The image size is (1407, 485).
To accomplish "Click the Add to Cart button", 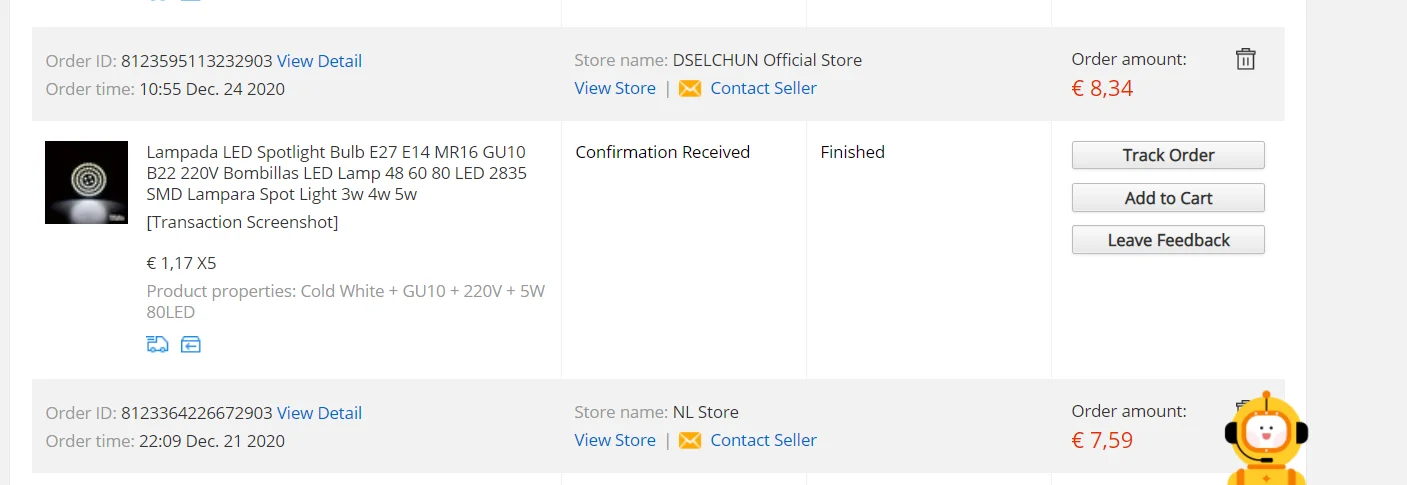I will coord(1168,198).
